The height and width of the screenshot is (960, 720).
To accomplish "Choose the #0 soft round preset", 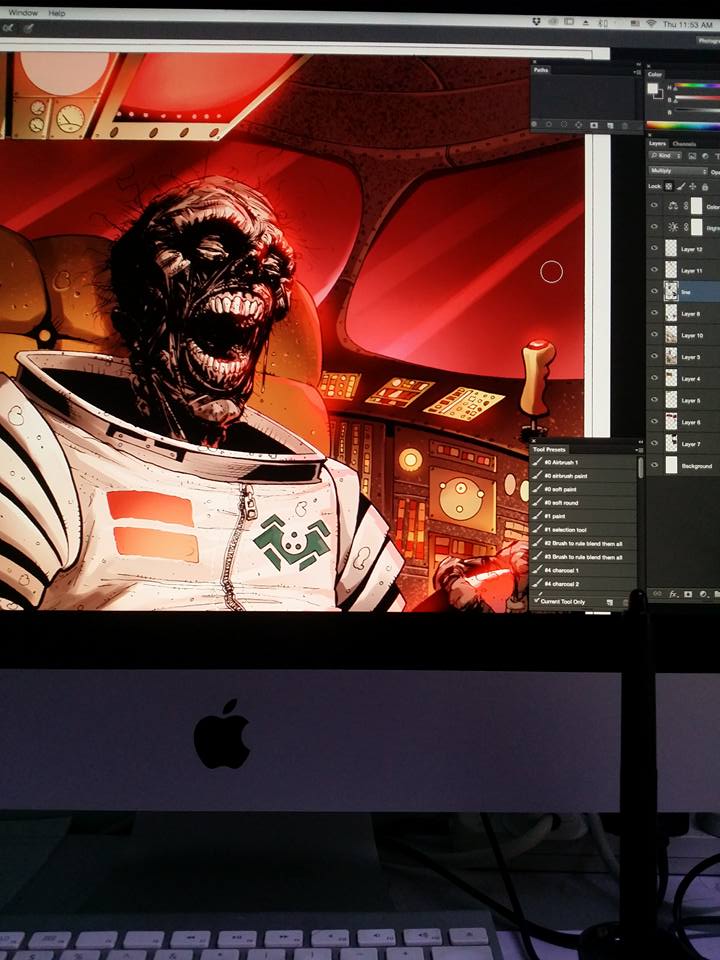I will [x=583, y=503].
